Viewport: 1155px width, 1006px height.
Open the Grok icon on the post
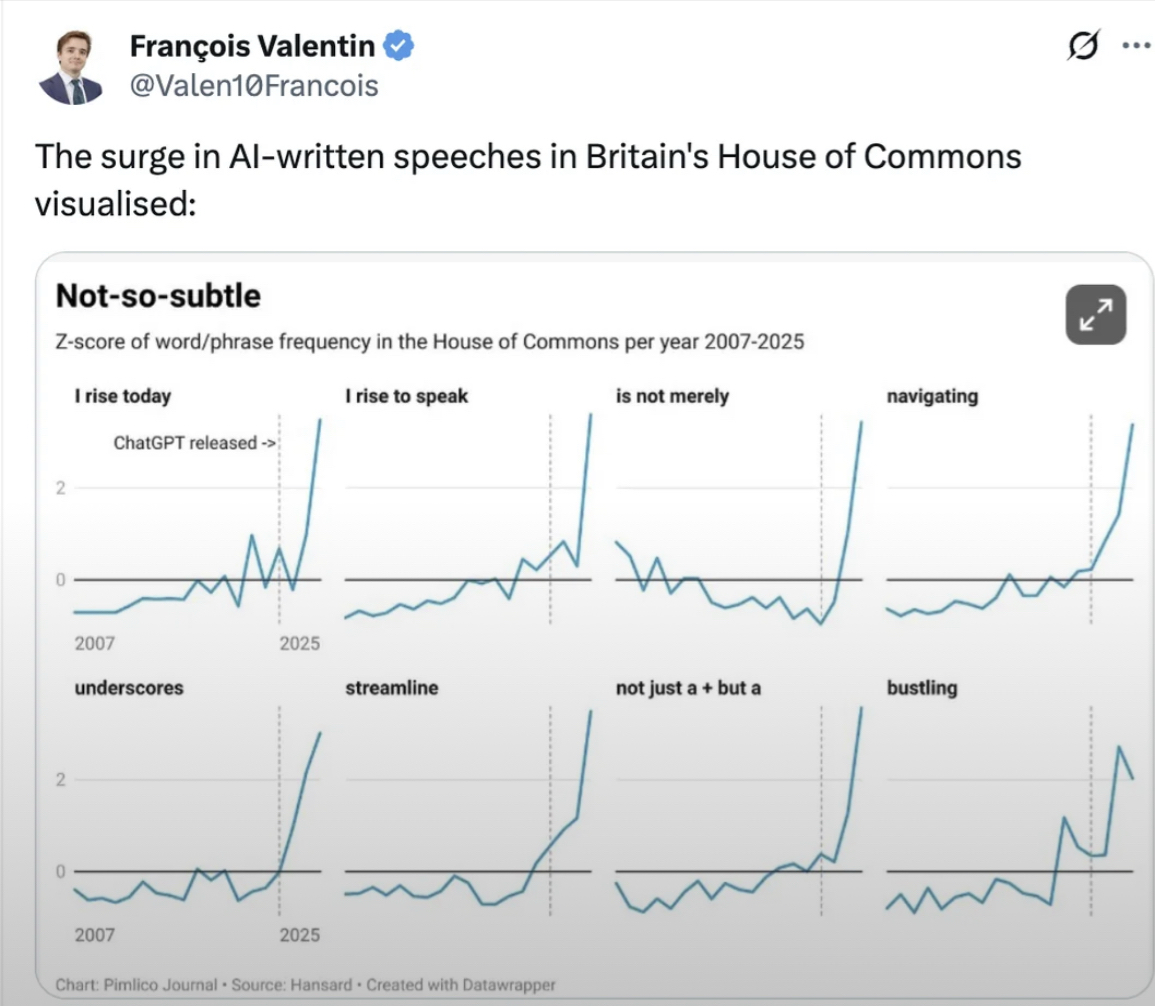(1085, 45)
